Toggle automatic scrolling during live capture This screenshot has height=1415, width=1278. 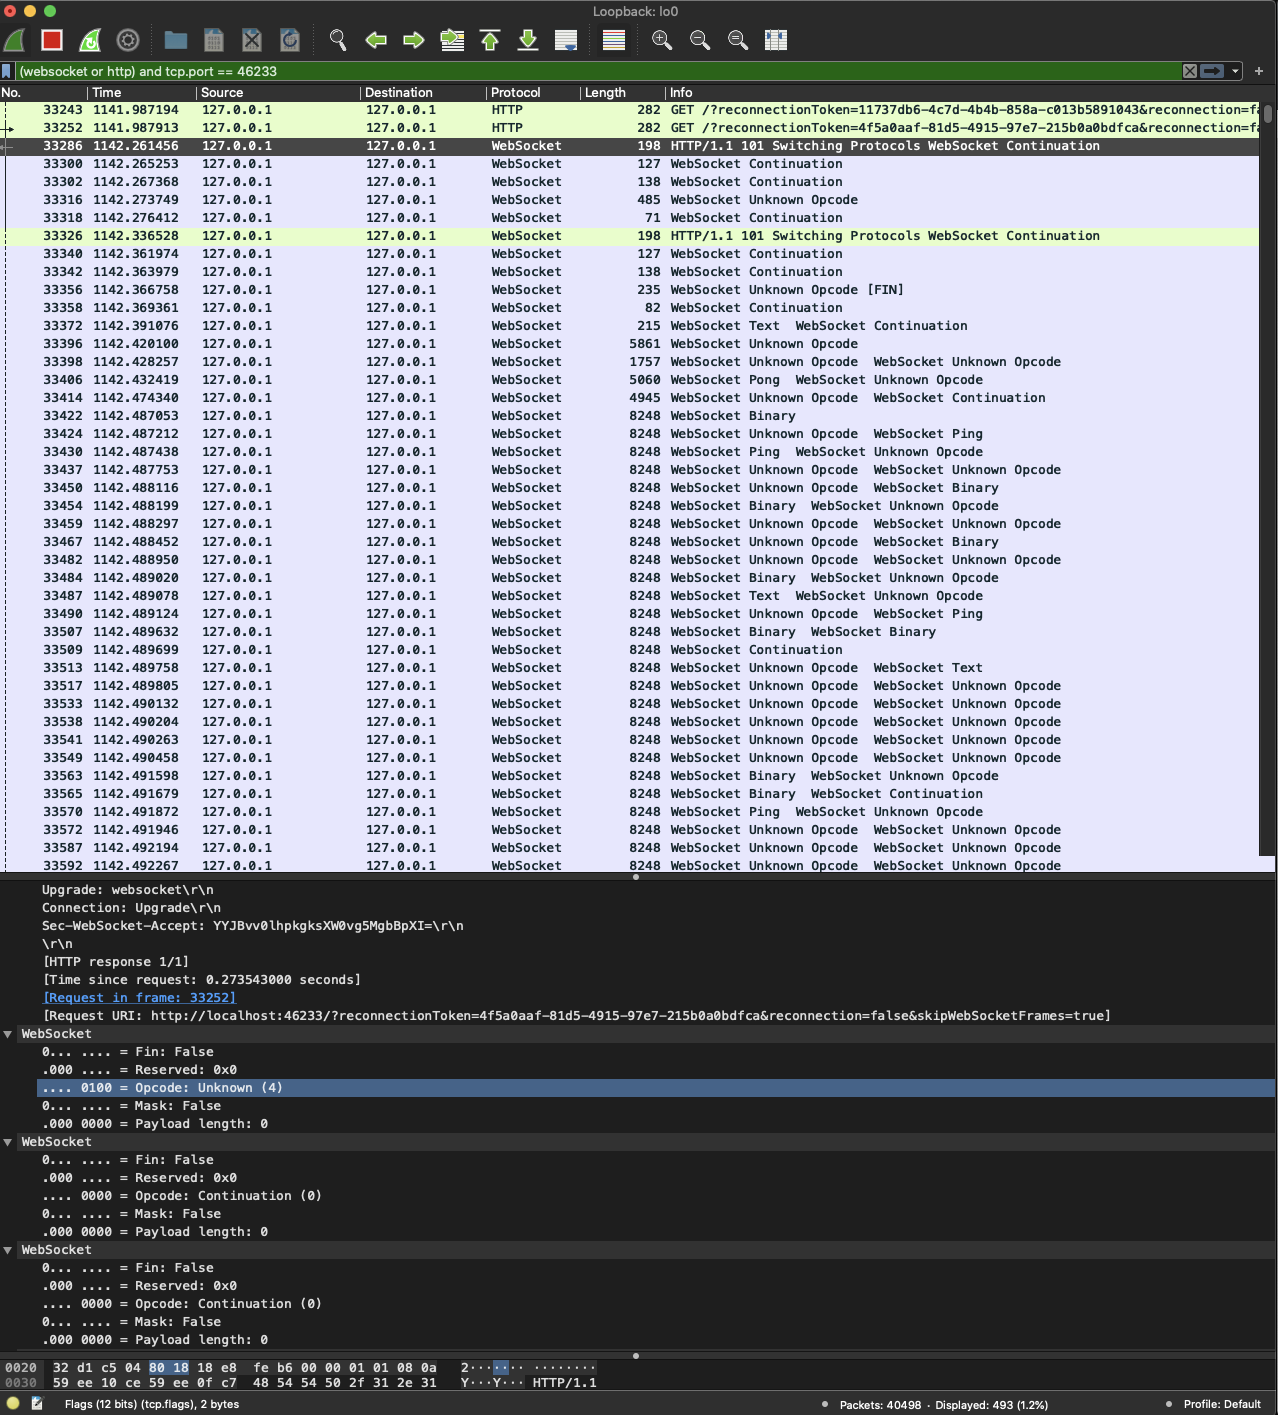point(565,41)
